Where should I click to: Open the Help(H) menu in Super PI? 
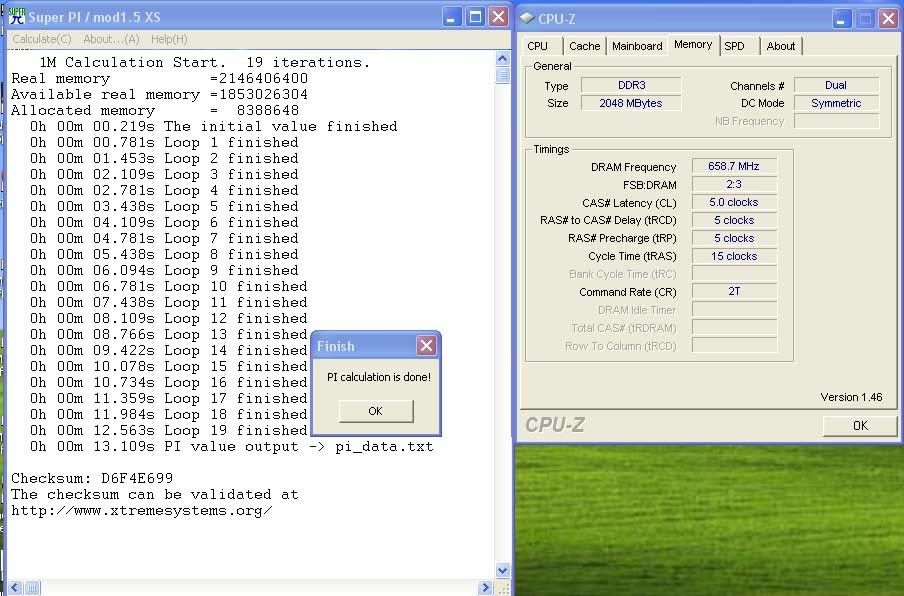169,39
